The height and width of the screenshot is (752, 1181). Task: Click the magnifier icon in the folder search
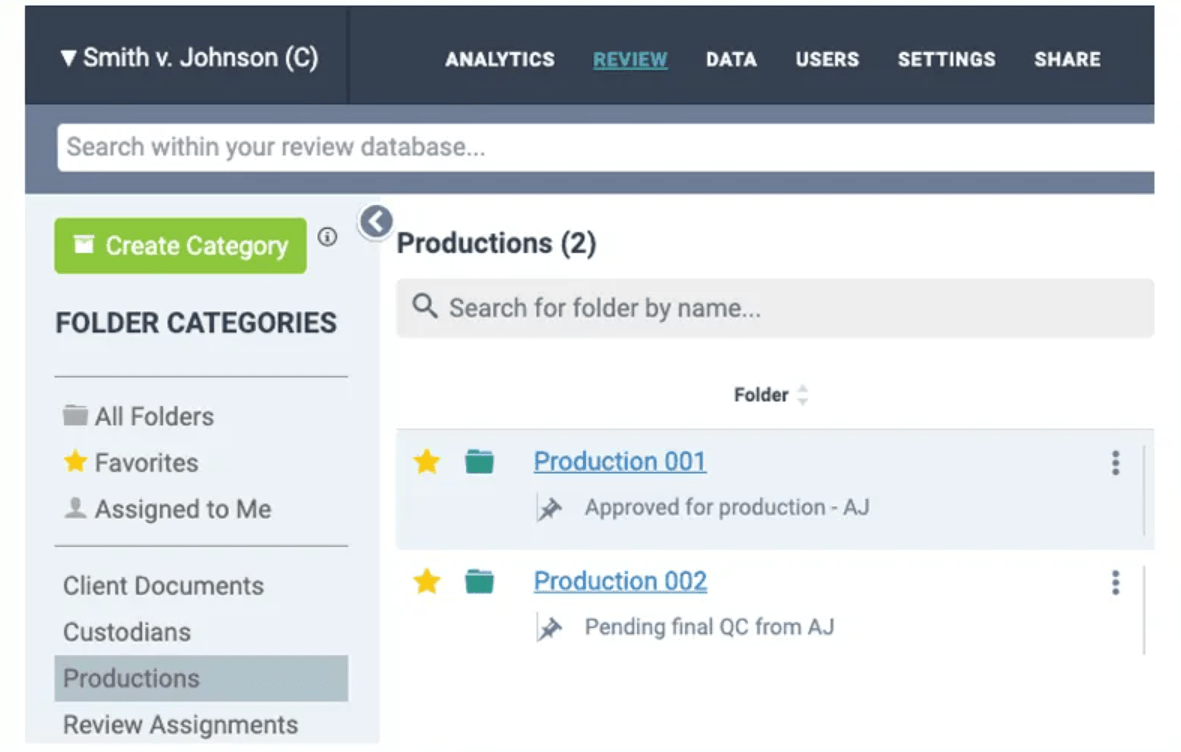pyautogui.click(x=425, y=306)
